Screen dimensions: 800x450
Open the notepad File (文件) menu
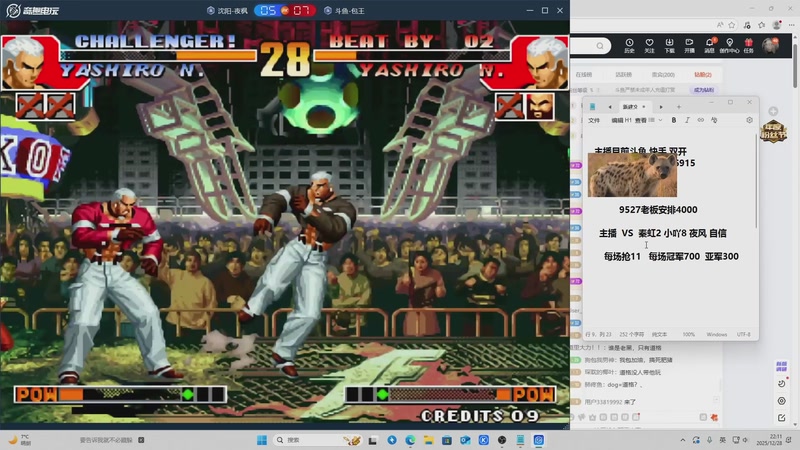594,120
